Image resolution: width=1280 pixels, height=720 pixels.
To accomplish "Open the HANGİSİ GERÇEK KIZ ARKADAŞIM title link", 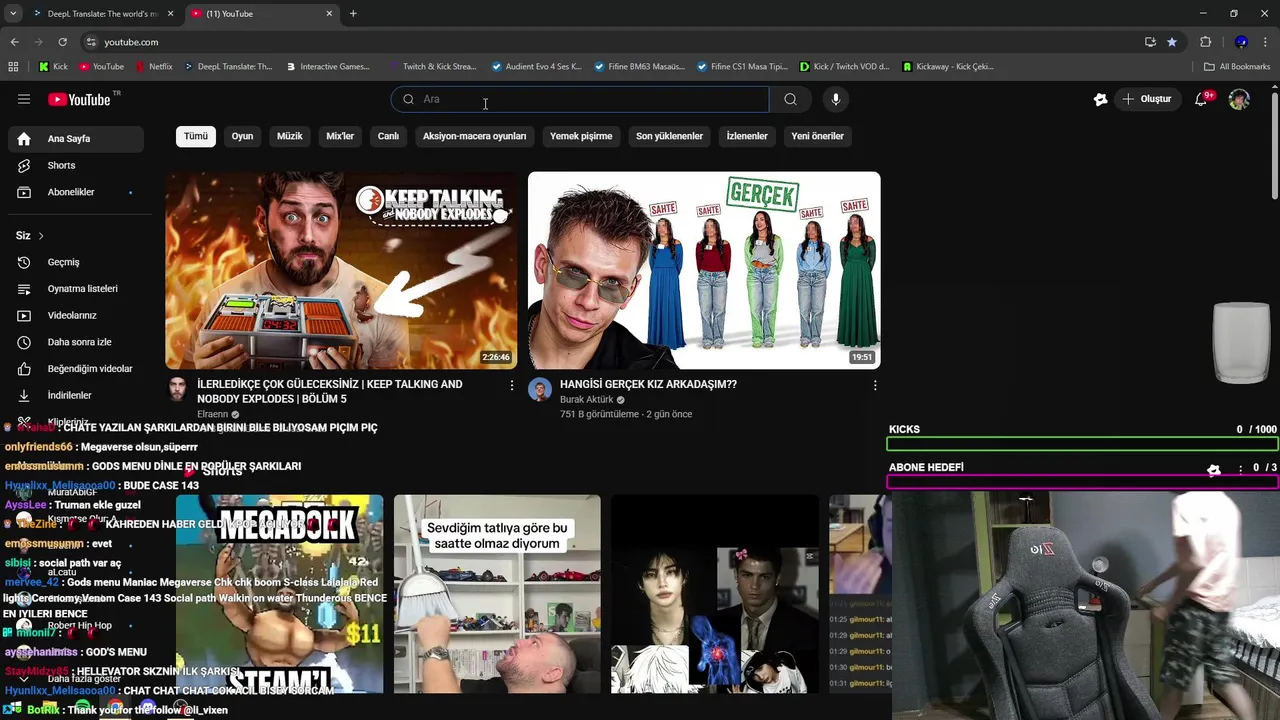I will pos(648,384).
